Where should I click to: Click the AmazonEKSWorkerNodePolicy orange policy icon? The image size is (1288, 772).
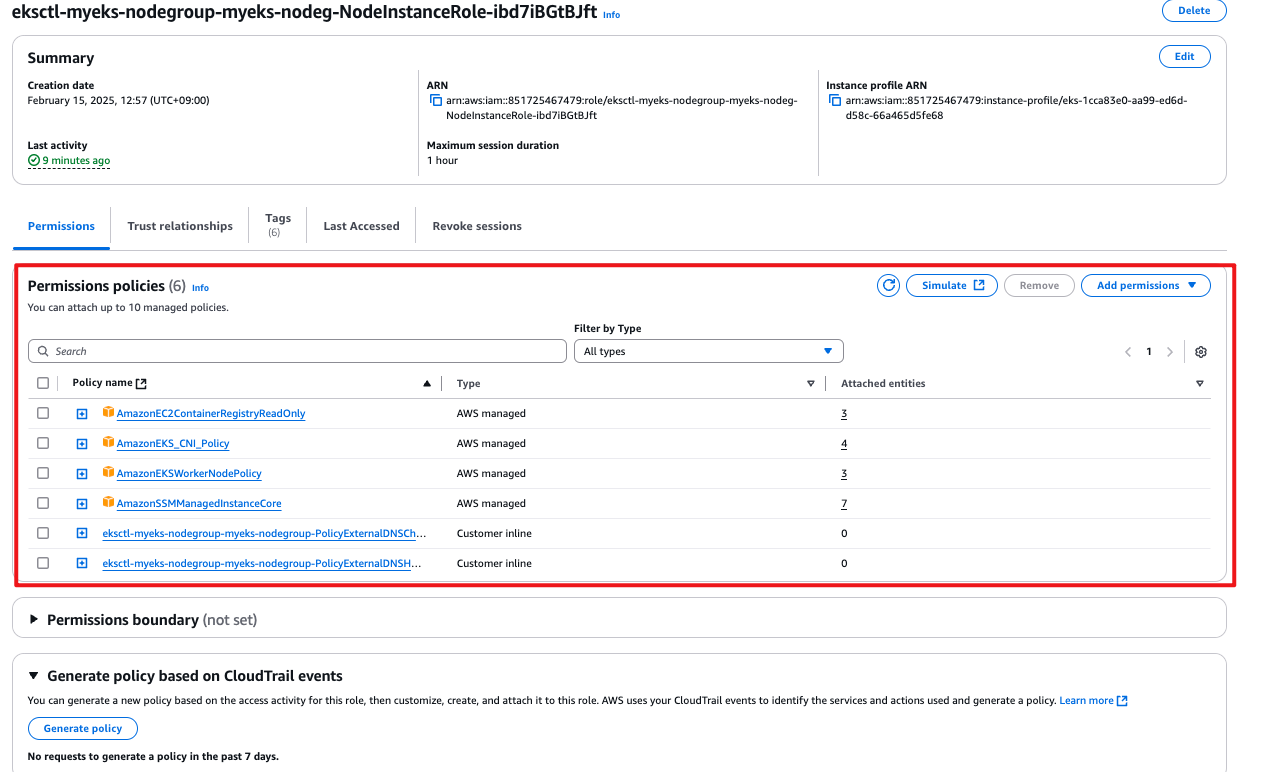pyautogui.click(x=108, y=472)
